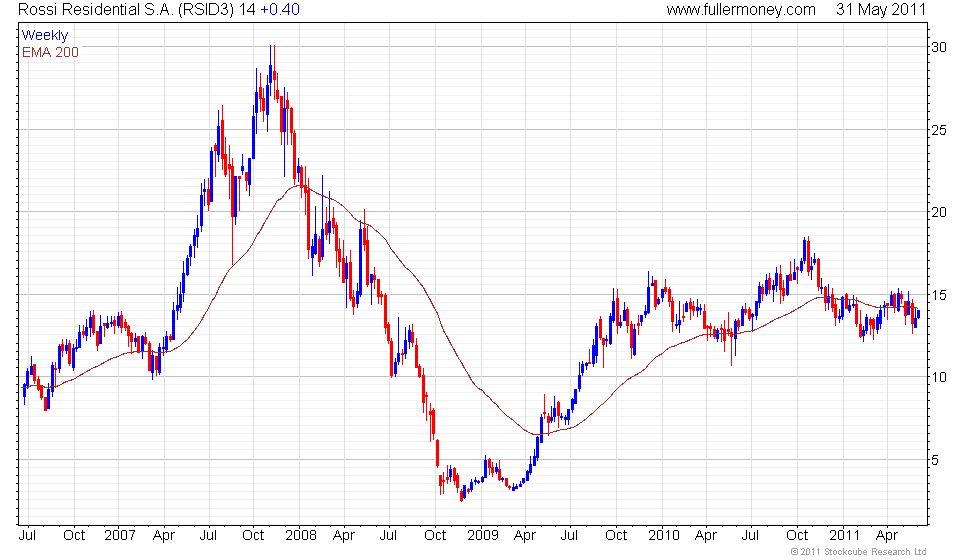Click the Rossi Residential S.A. chart title
Viewport: 980px width, 560px height.
click(x=136, y=10)
